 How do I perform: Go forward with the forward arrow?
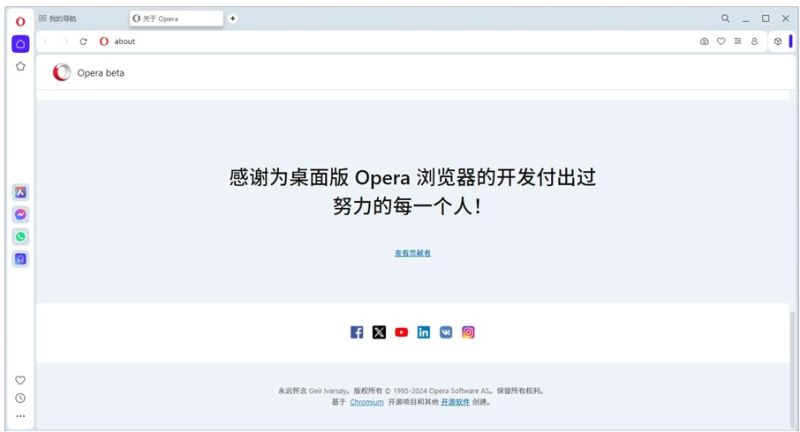pos(65,41)
